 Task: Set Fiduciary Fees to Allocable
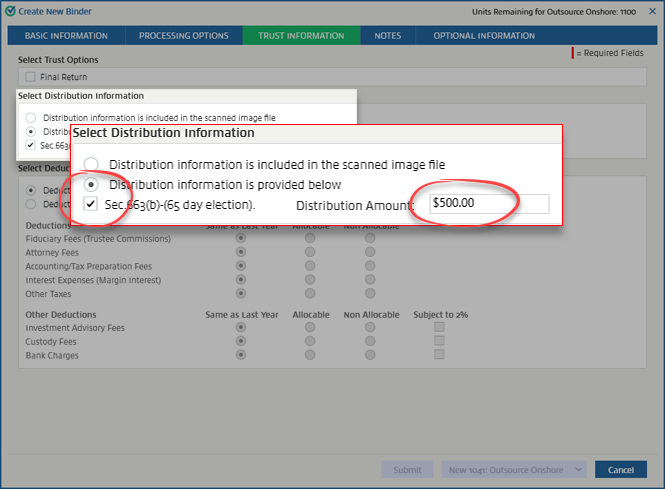[310, 239]
